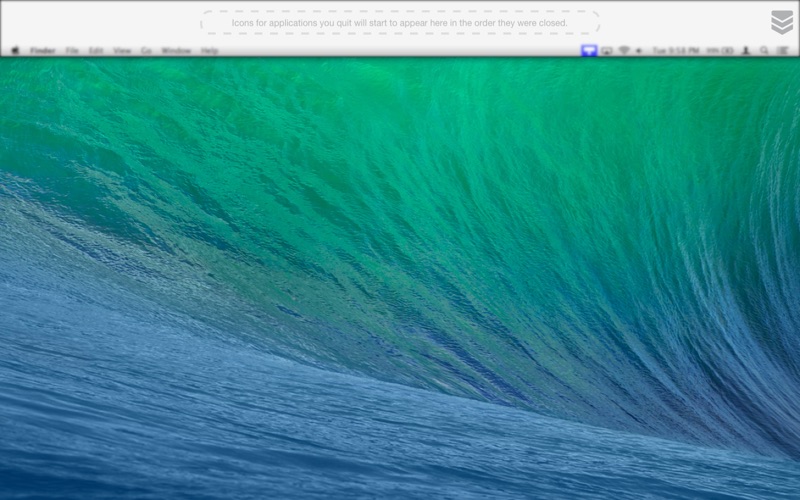The image size is (800, 500).
Task: Open the user account menu icon
Action: 745,51
